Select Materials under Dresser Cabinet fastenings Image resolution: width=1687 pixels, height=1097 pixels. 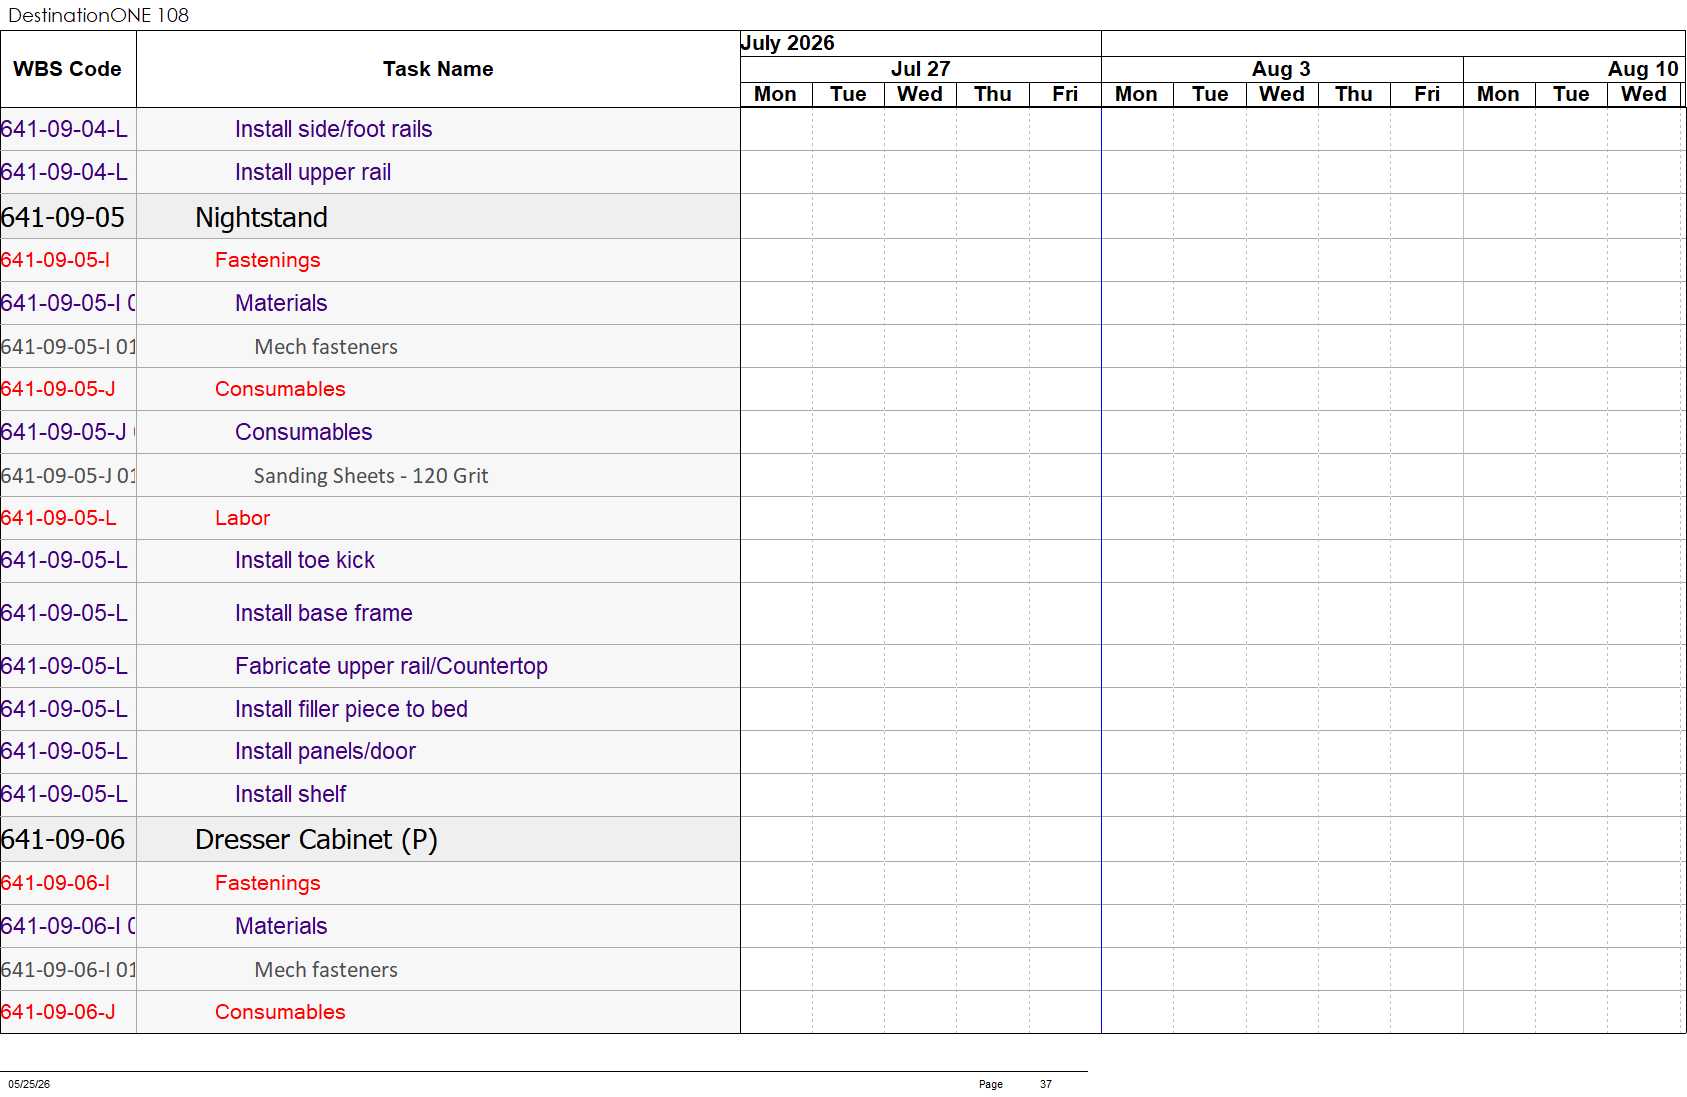281,926
